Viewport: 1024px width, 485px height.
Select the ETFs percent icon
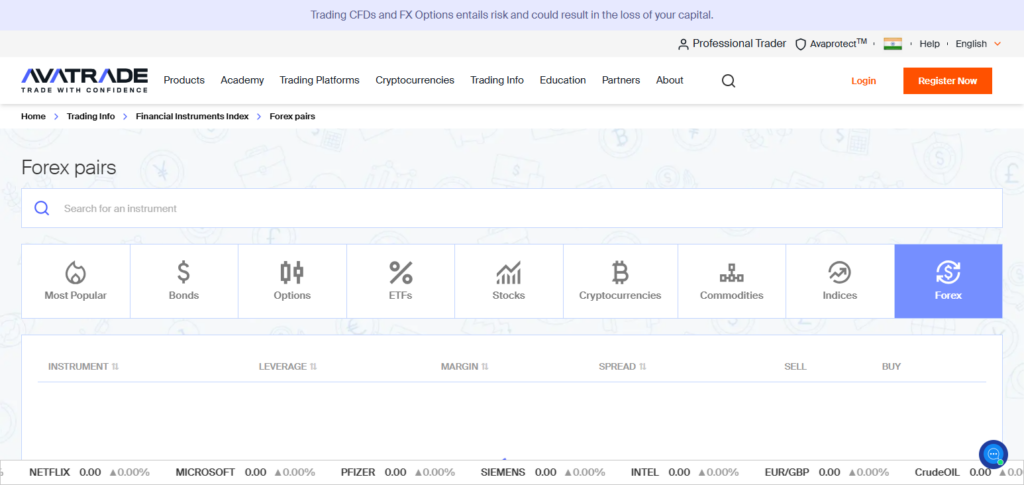click(x=400, y=272)
